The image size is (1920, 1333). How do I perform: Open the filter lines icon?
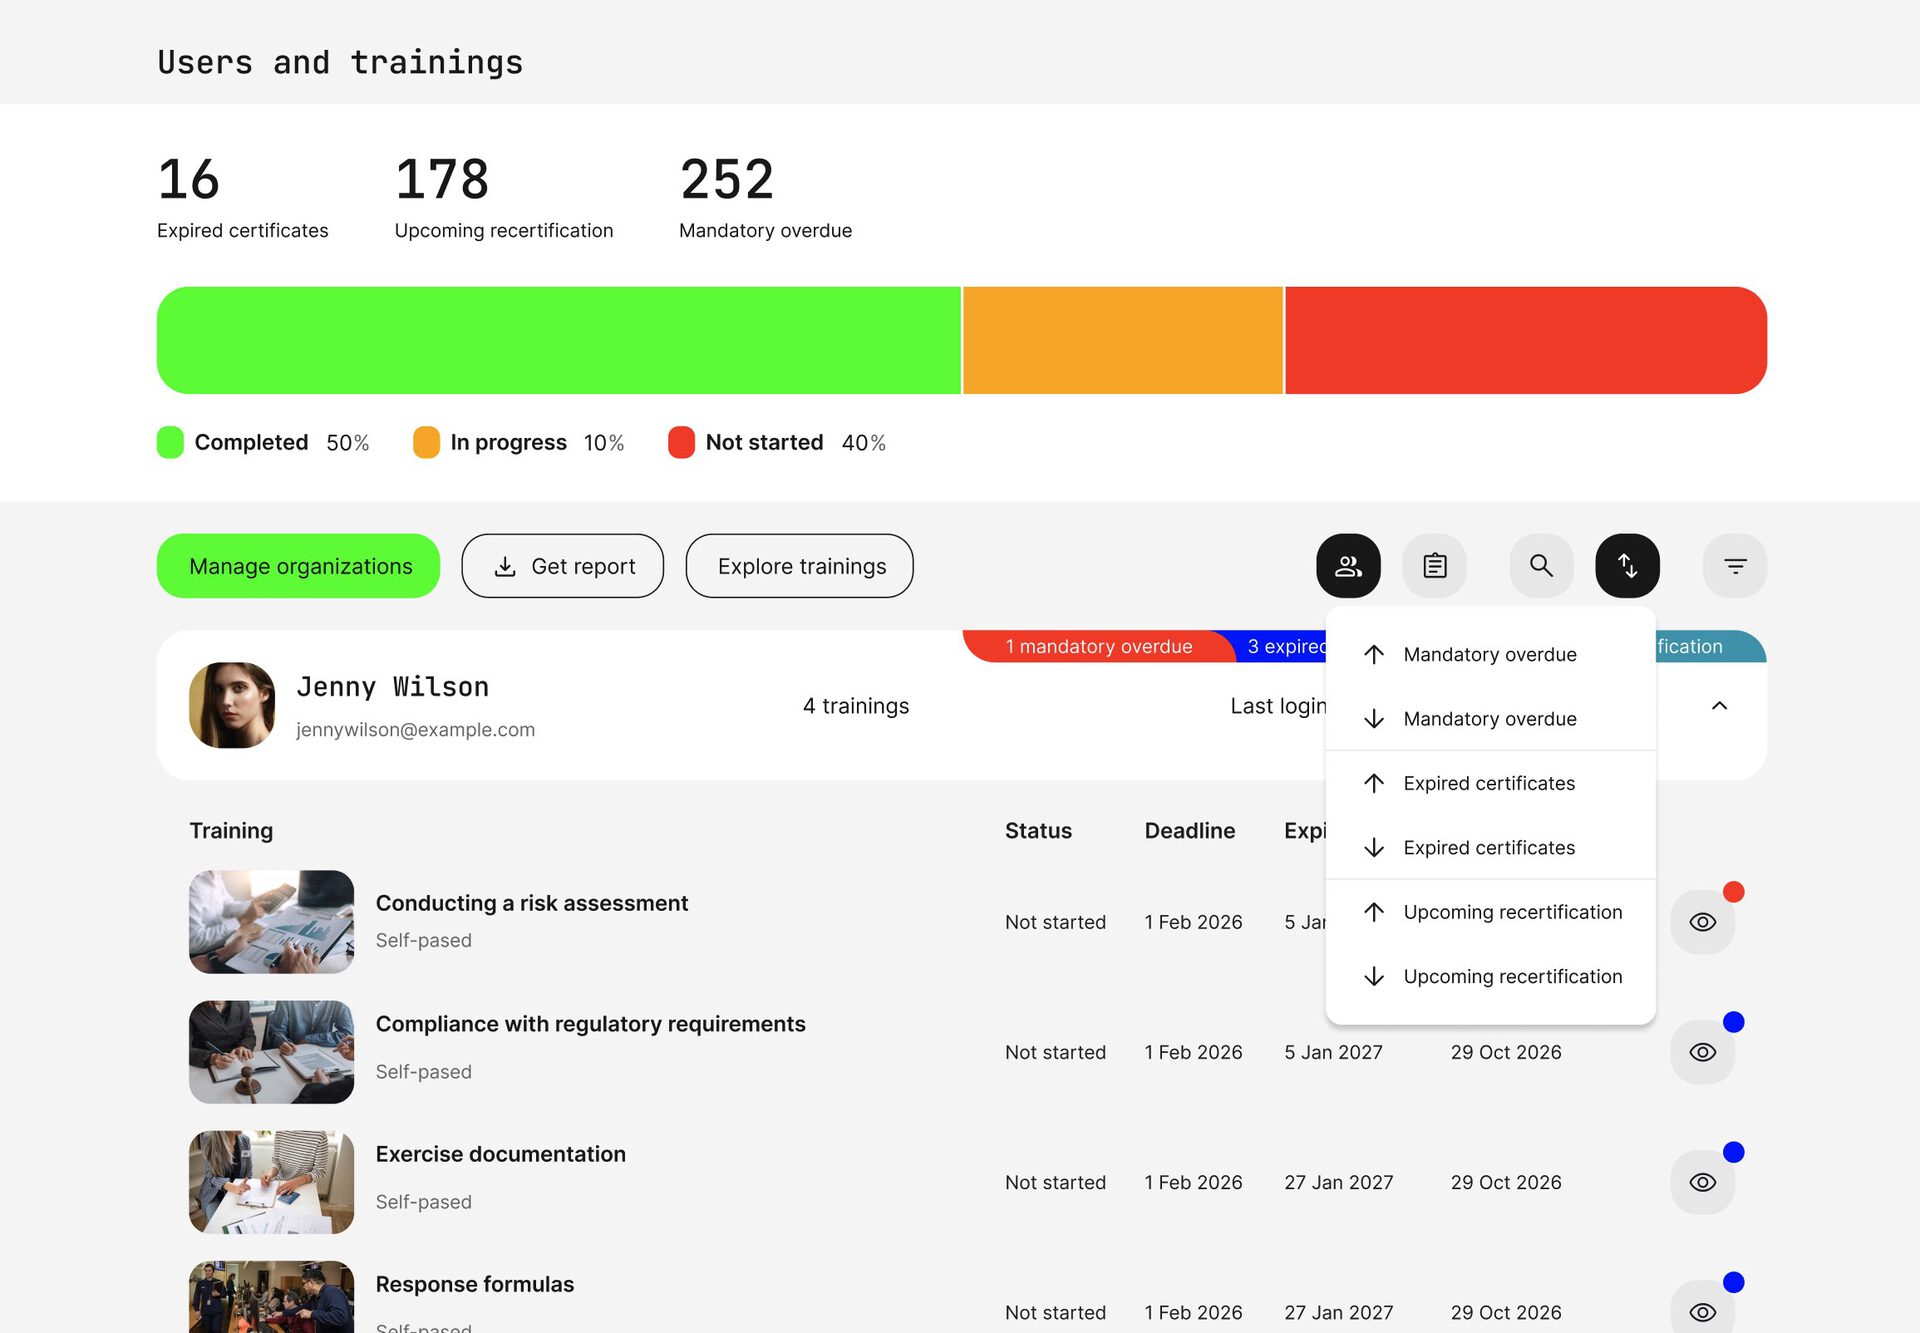(x=1734, y=566)
